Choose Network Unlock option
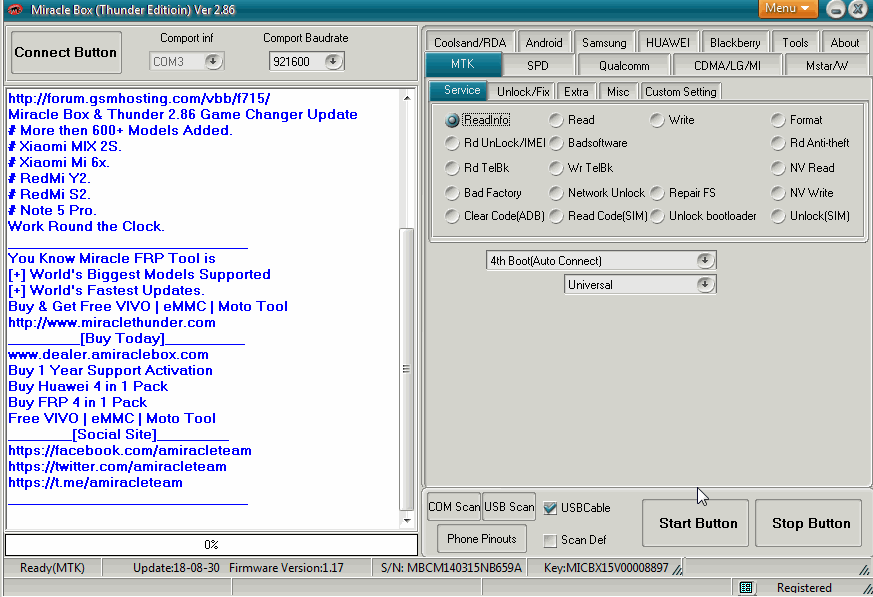Image resolution: width=873 pixels, height=597 pixels. click(556, 193)
